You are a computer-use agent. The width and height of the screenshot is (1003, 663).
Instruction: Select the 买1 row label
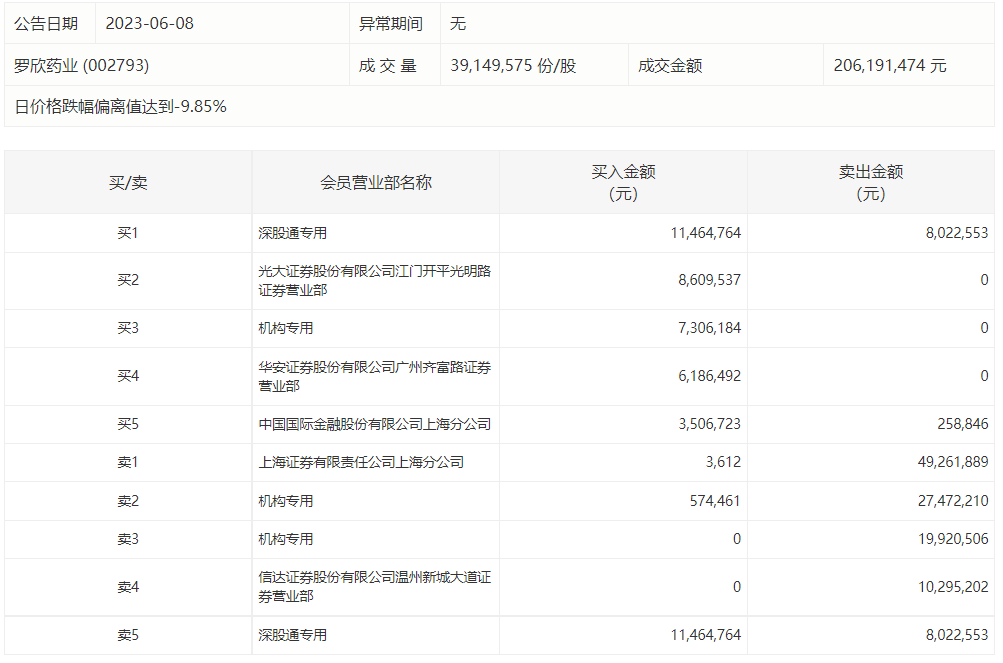pos(128,233)
